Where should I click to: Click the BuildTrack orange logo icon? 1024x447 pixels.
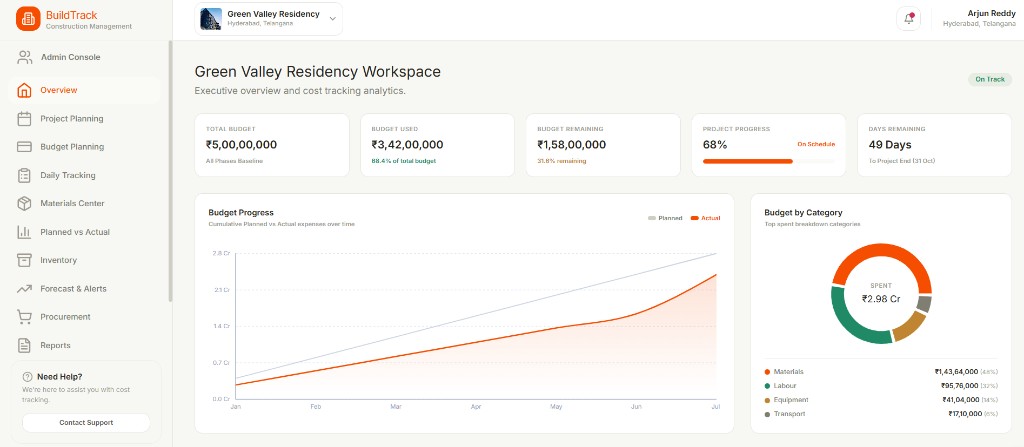coord(27,19)
